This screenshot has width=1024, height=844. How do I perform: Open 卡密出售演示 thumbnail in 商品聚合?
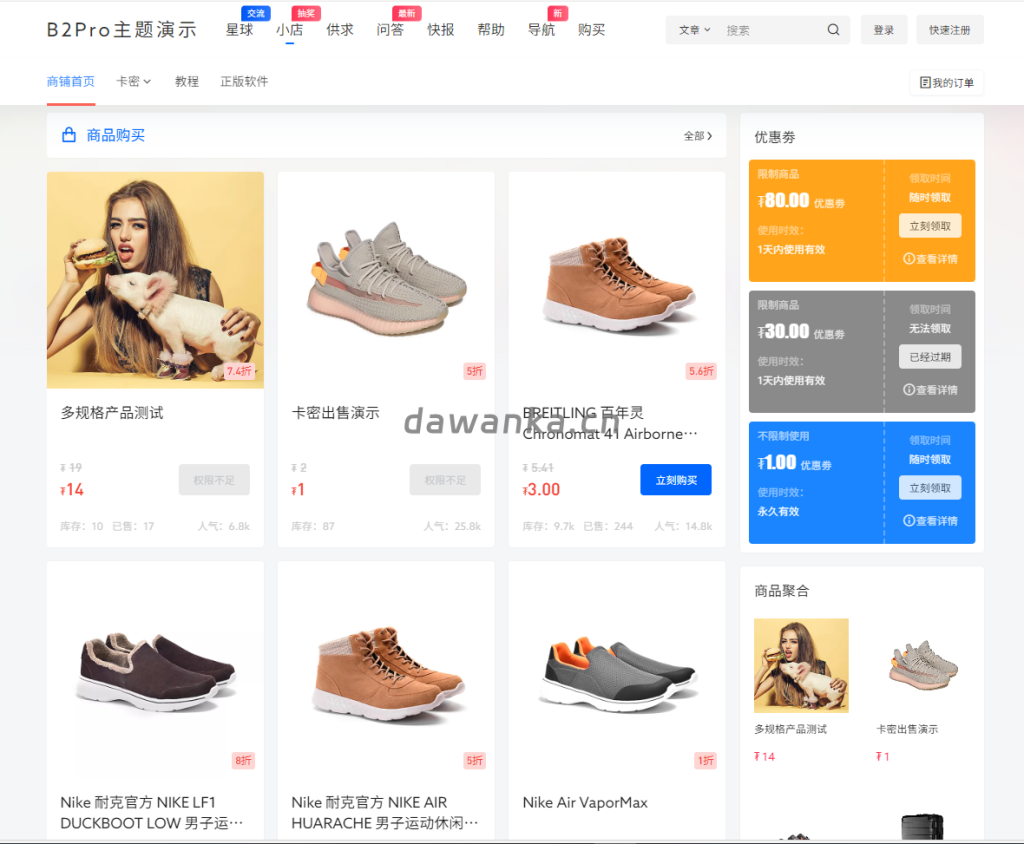point(923,666)
